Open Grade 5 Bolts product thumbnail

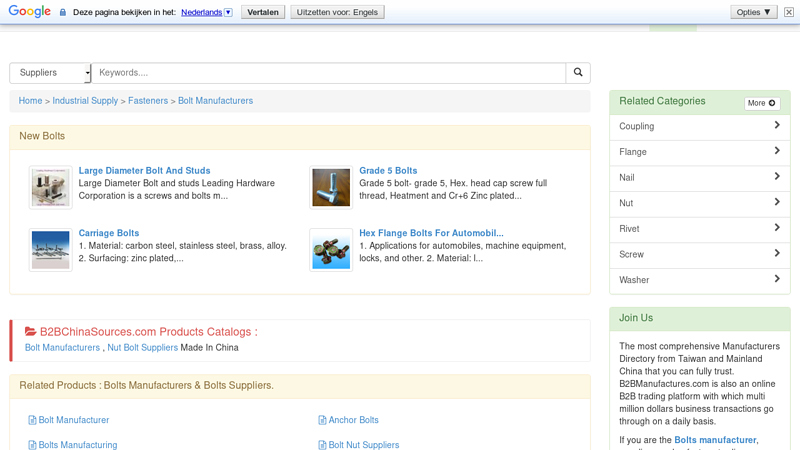point(331,187)
